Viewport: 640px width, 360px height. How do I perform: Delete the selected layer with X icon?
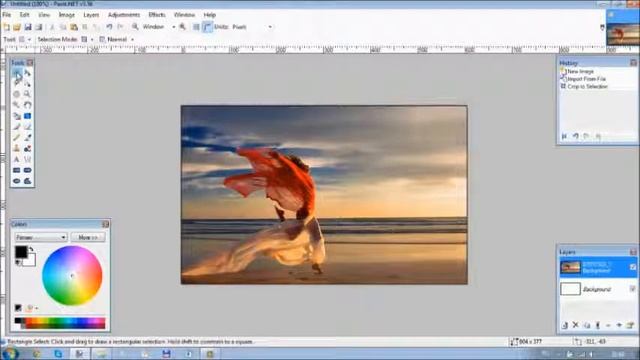576,325
